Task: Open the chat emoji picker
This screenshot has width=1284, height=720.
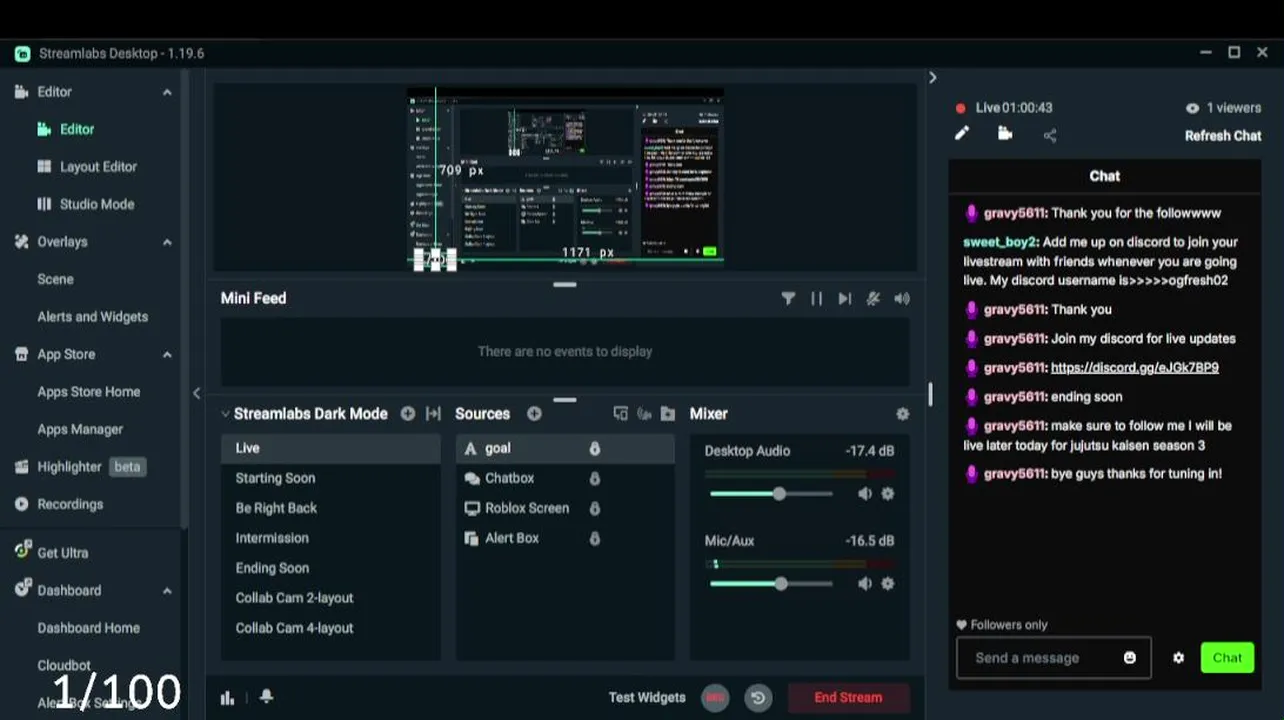Action: [1129, 658]
